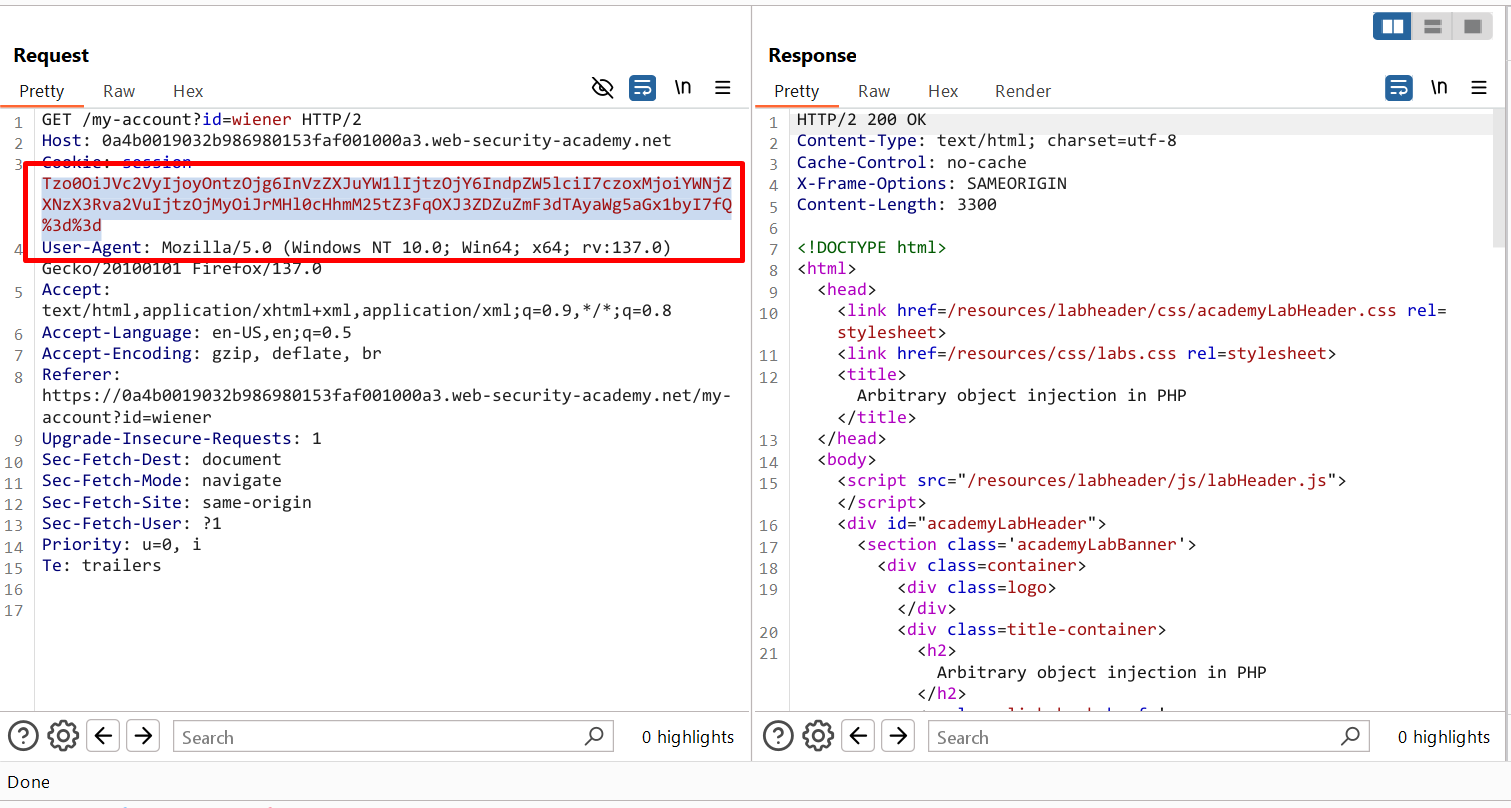Open Response panel hamburger options menu

click(1479, 88)
